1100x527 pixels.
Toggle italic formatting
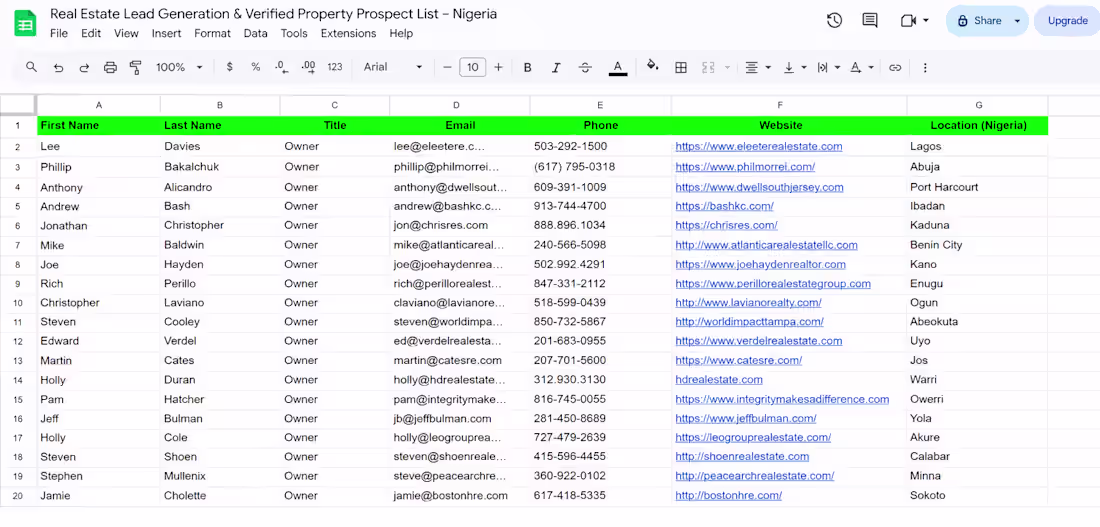tap(556, 67)
